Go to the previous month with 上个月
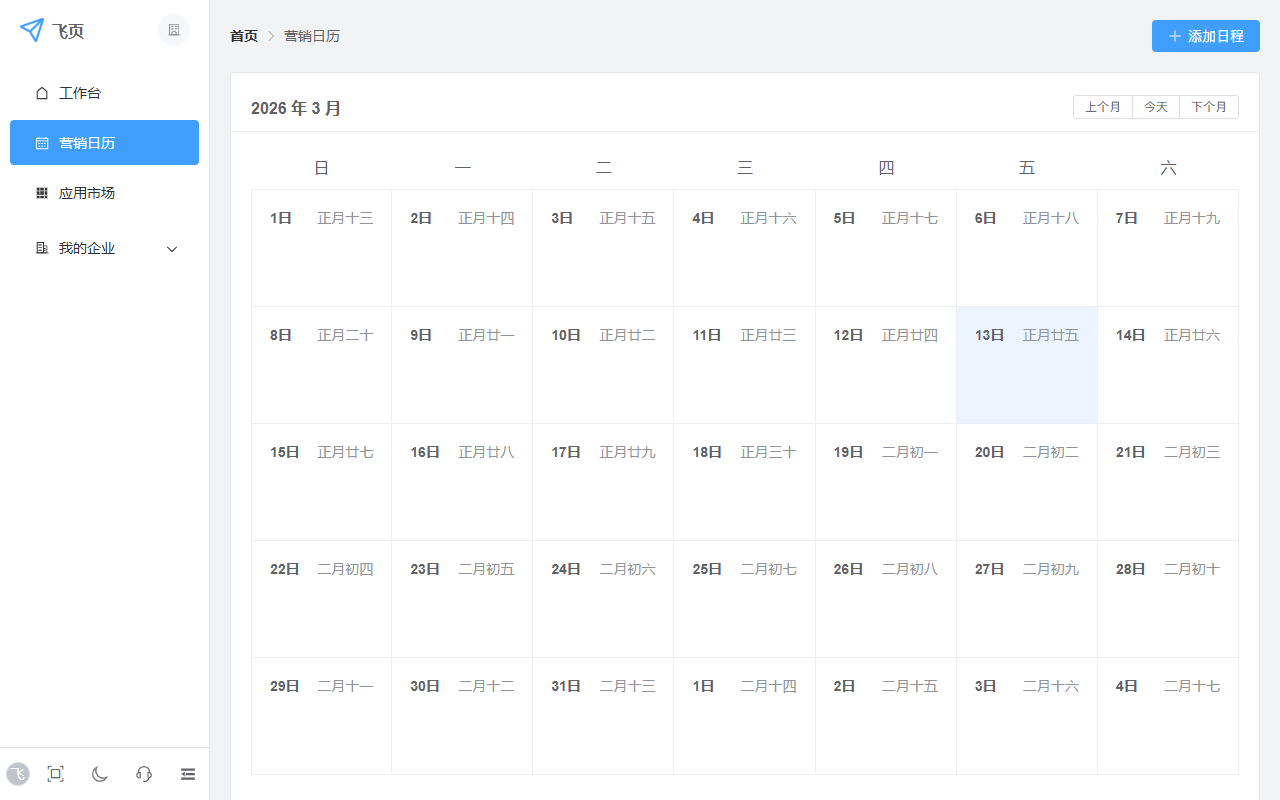The width and height of the screenshot is (1280, 800). [1103, 107]
